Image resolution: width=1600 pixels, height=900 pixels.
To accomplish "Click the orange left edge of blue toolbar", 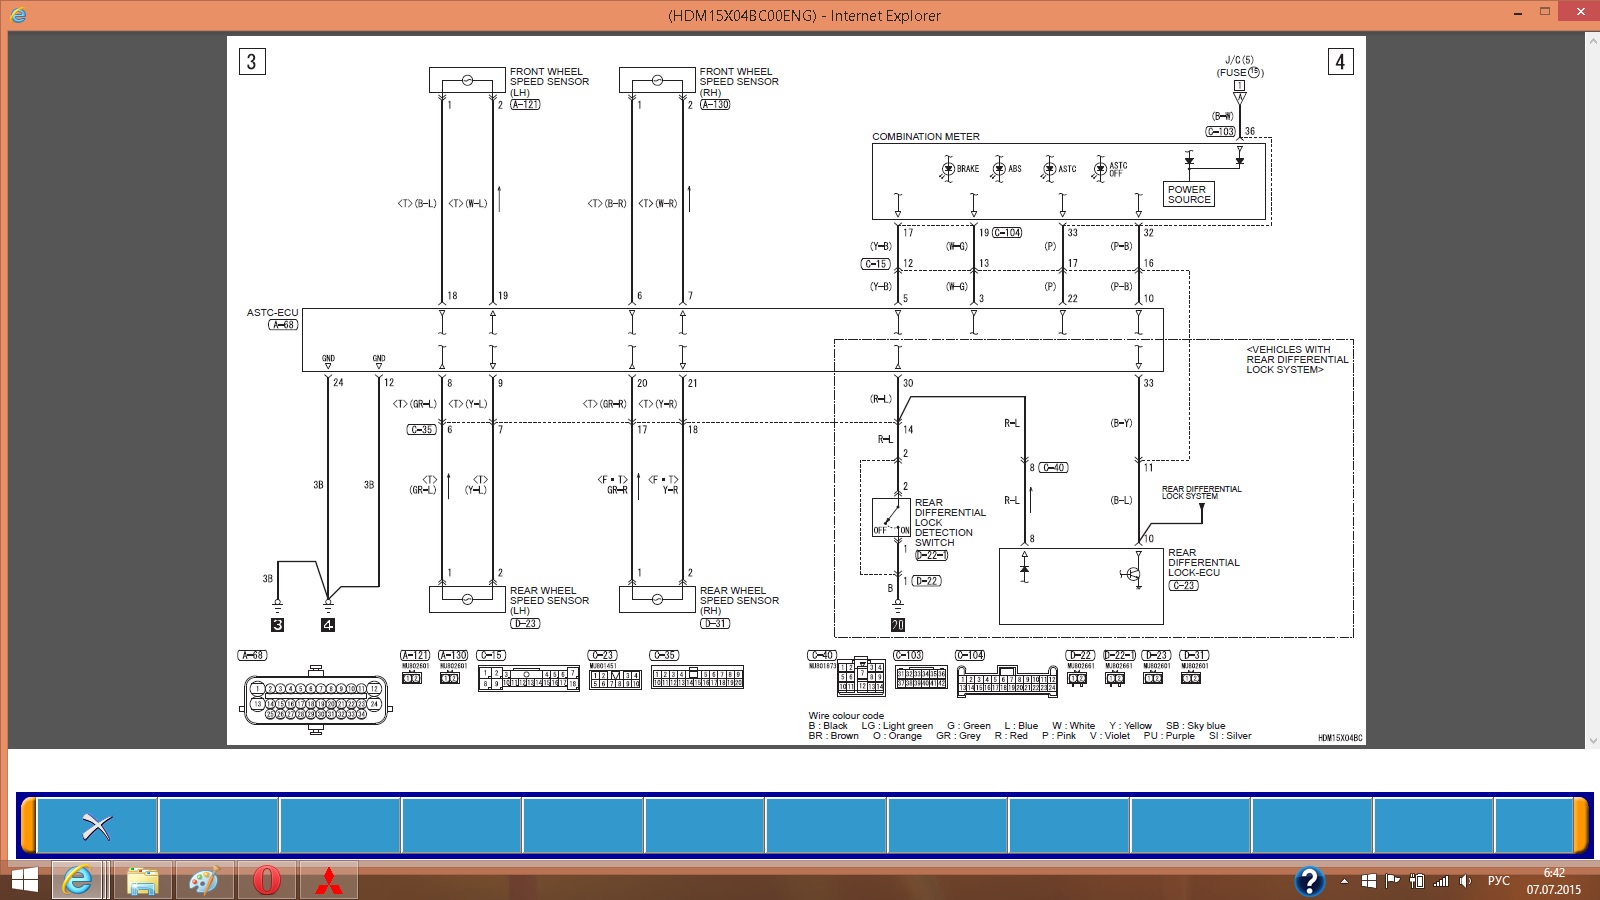I will (x=29, y=826).
